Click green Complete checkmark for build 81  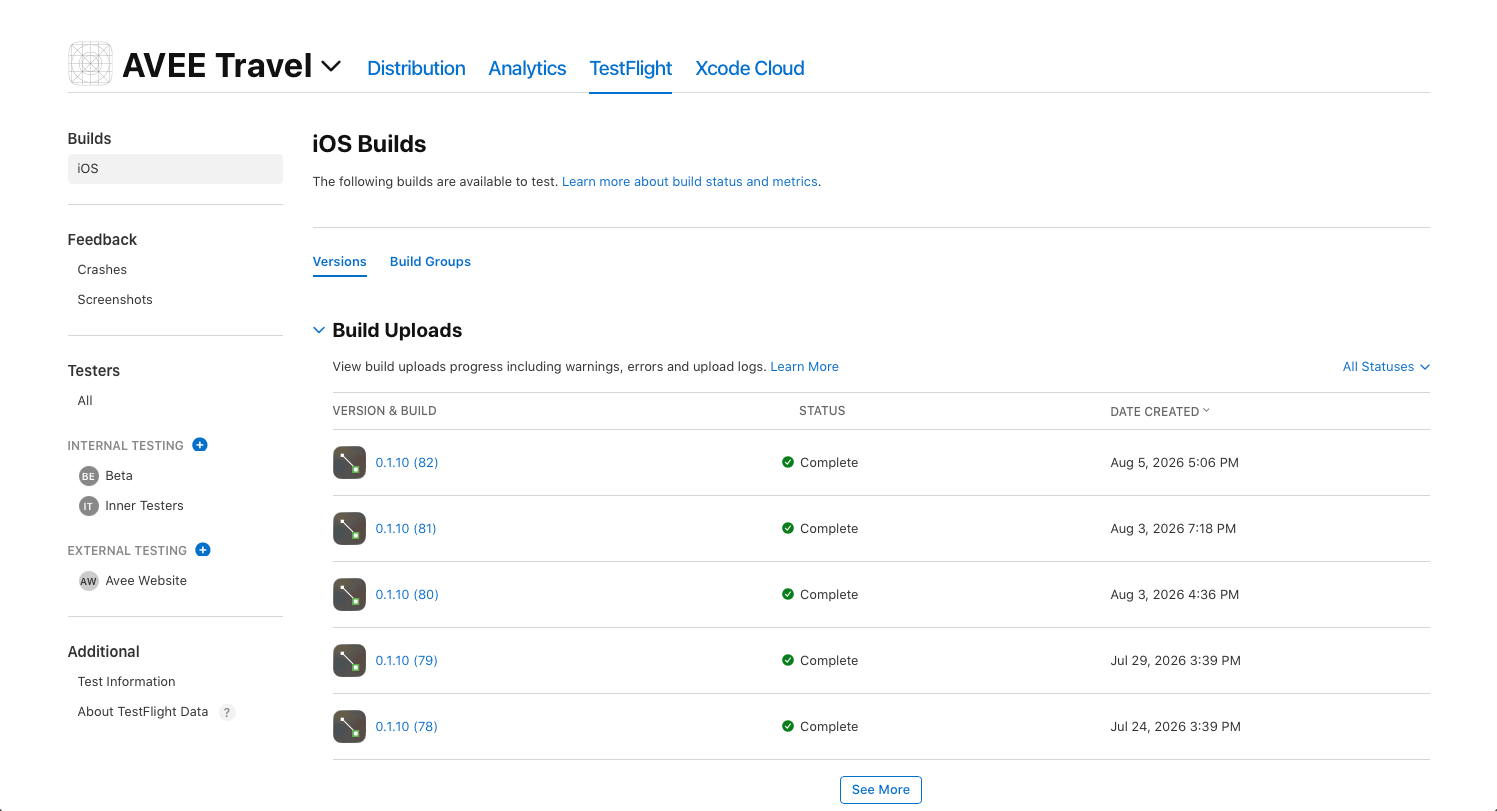[788, 528]
